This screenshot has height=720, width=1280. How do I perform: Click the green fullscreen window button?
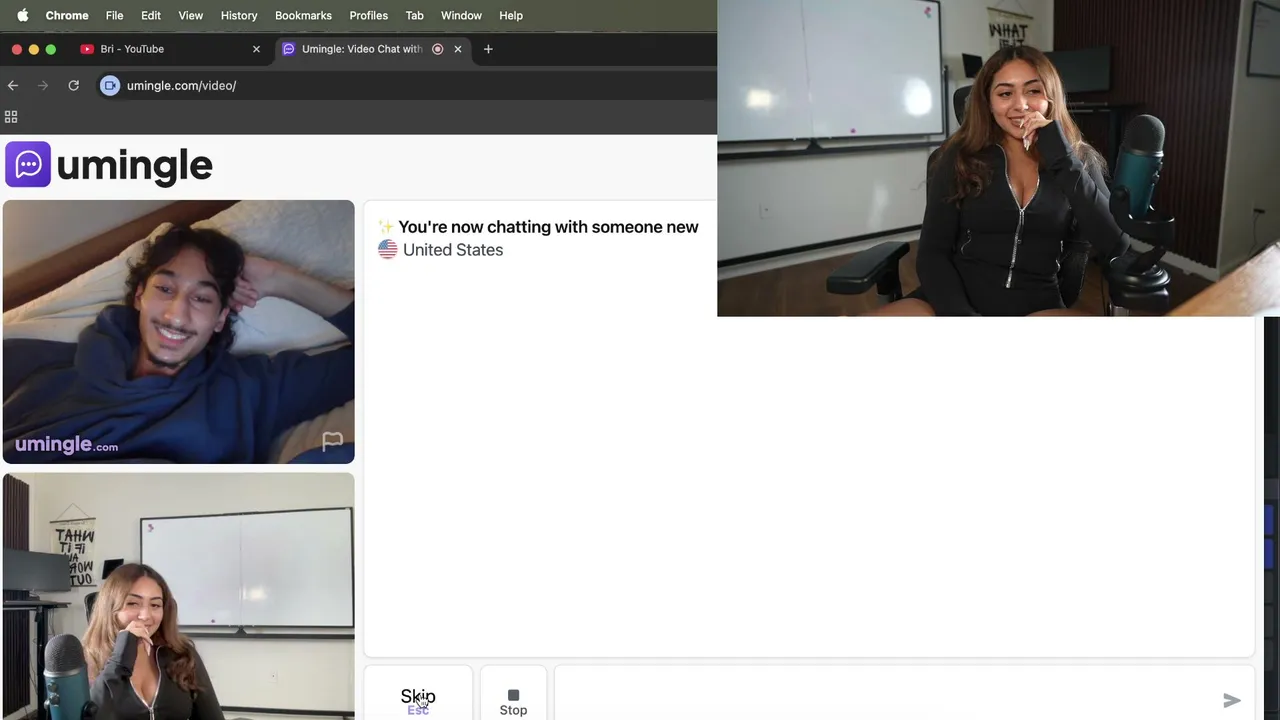click(x=51, y=49)
